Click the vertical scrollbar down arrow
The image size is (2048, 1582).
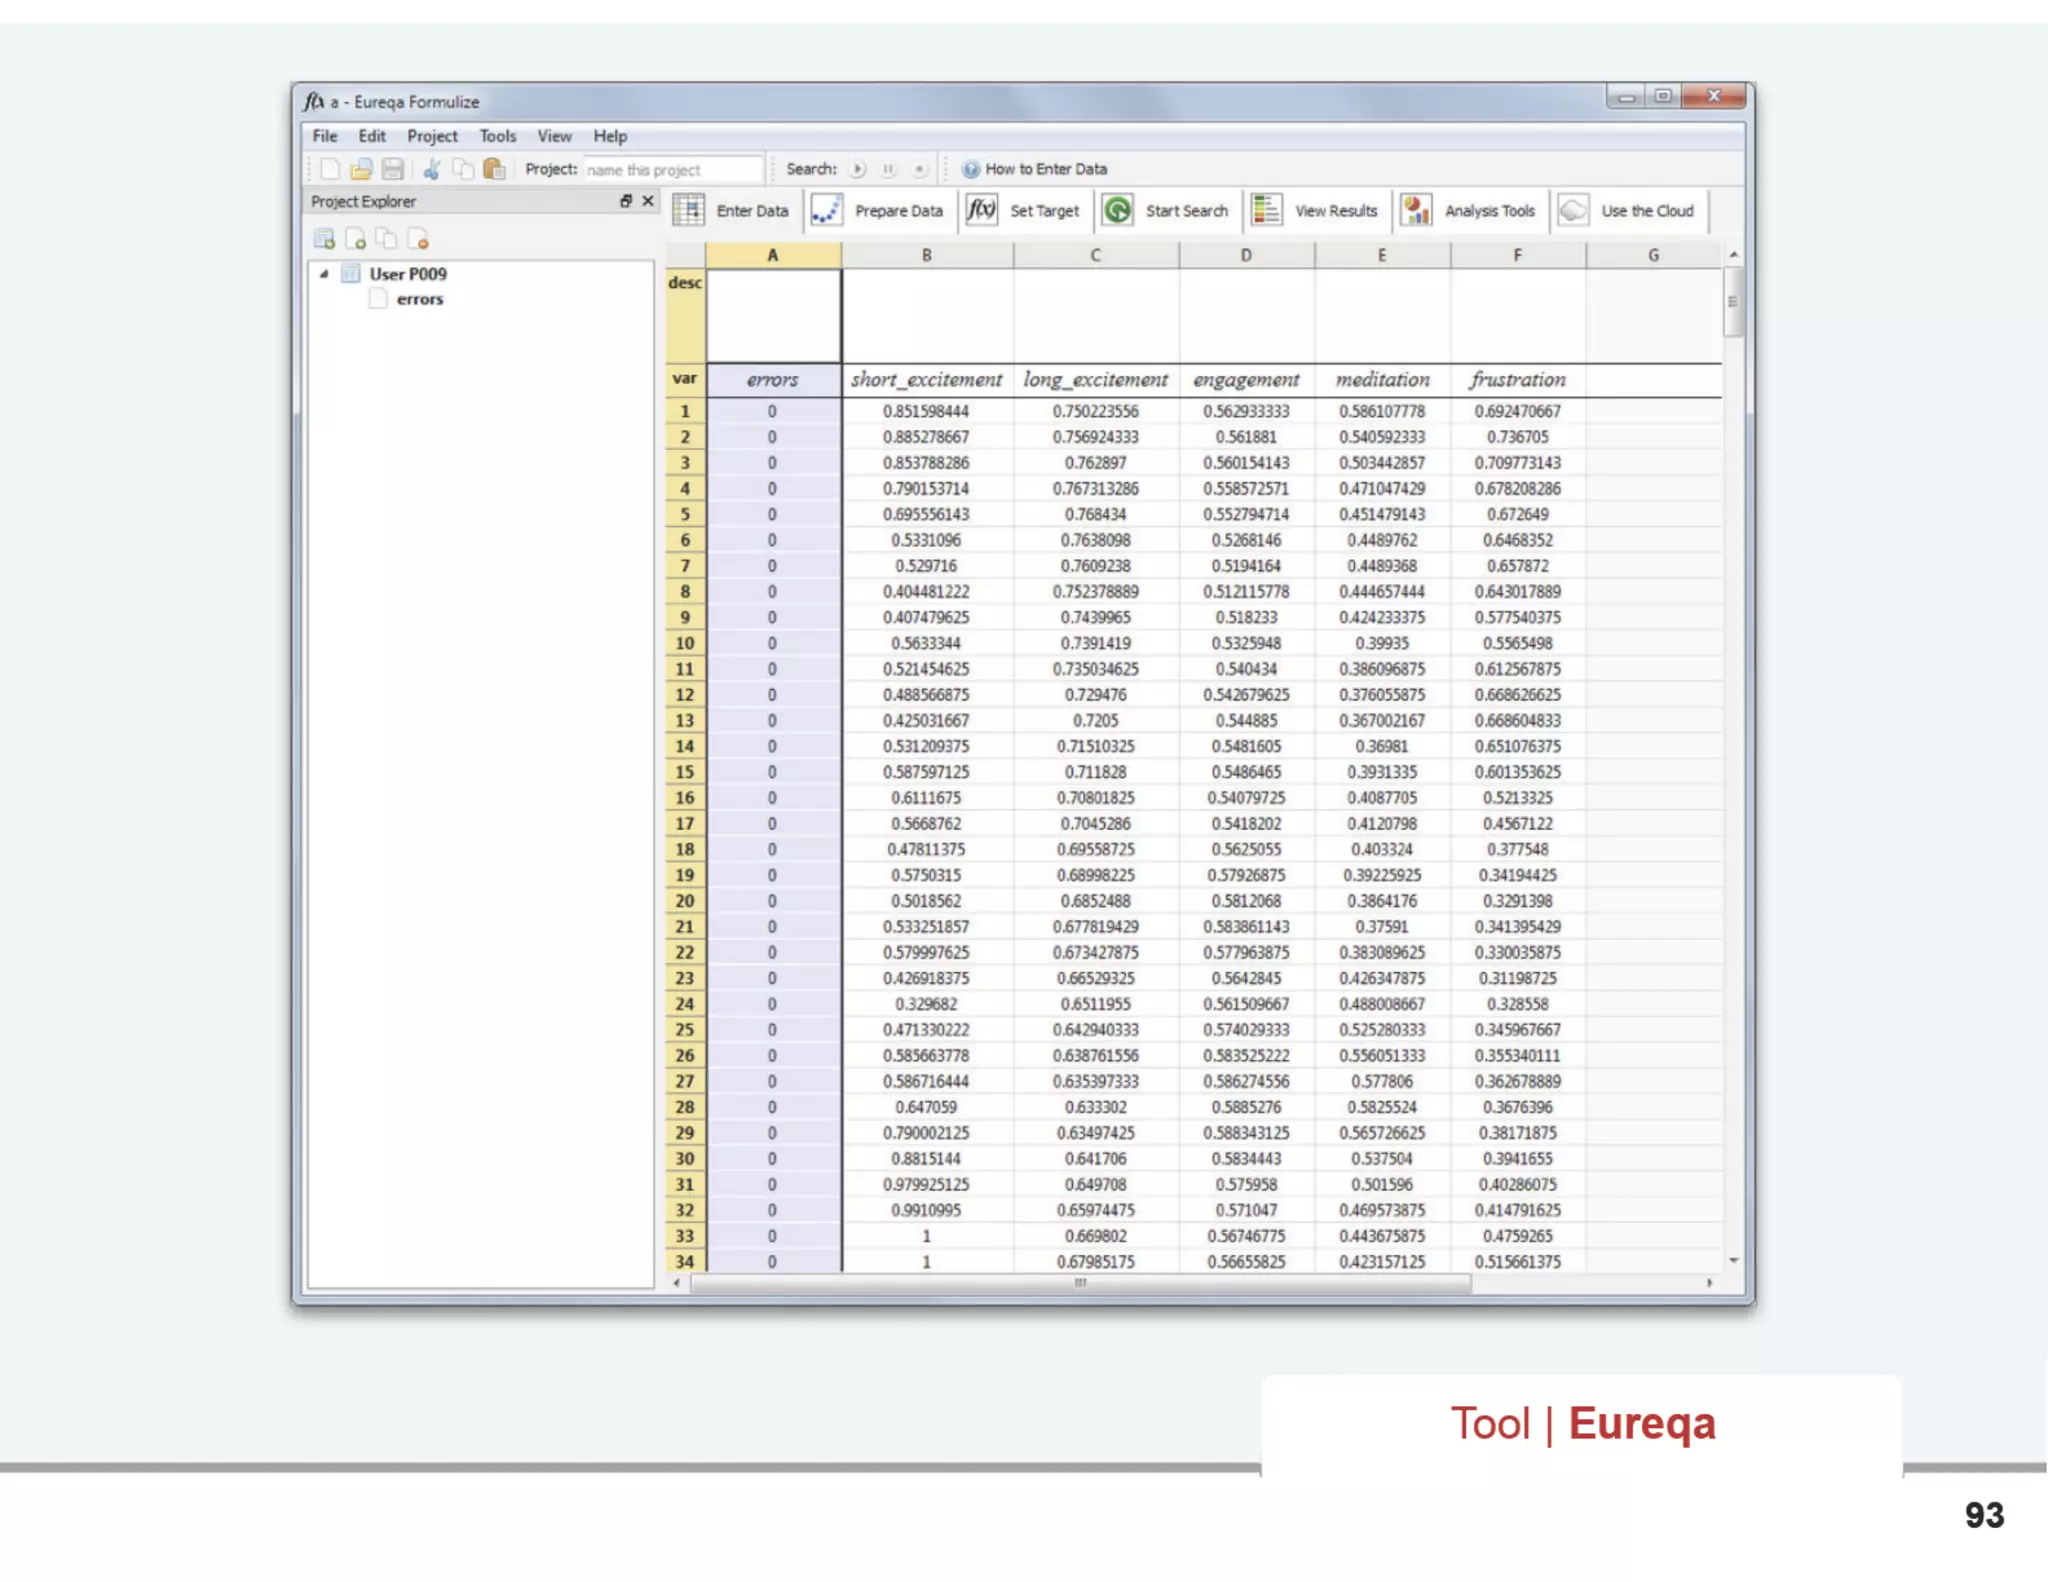(x=1733, y=1261)
